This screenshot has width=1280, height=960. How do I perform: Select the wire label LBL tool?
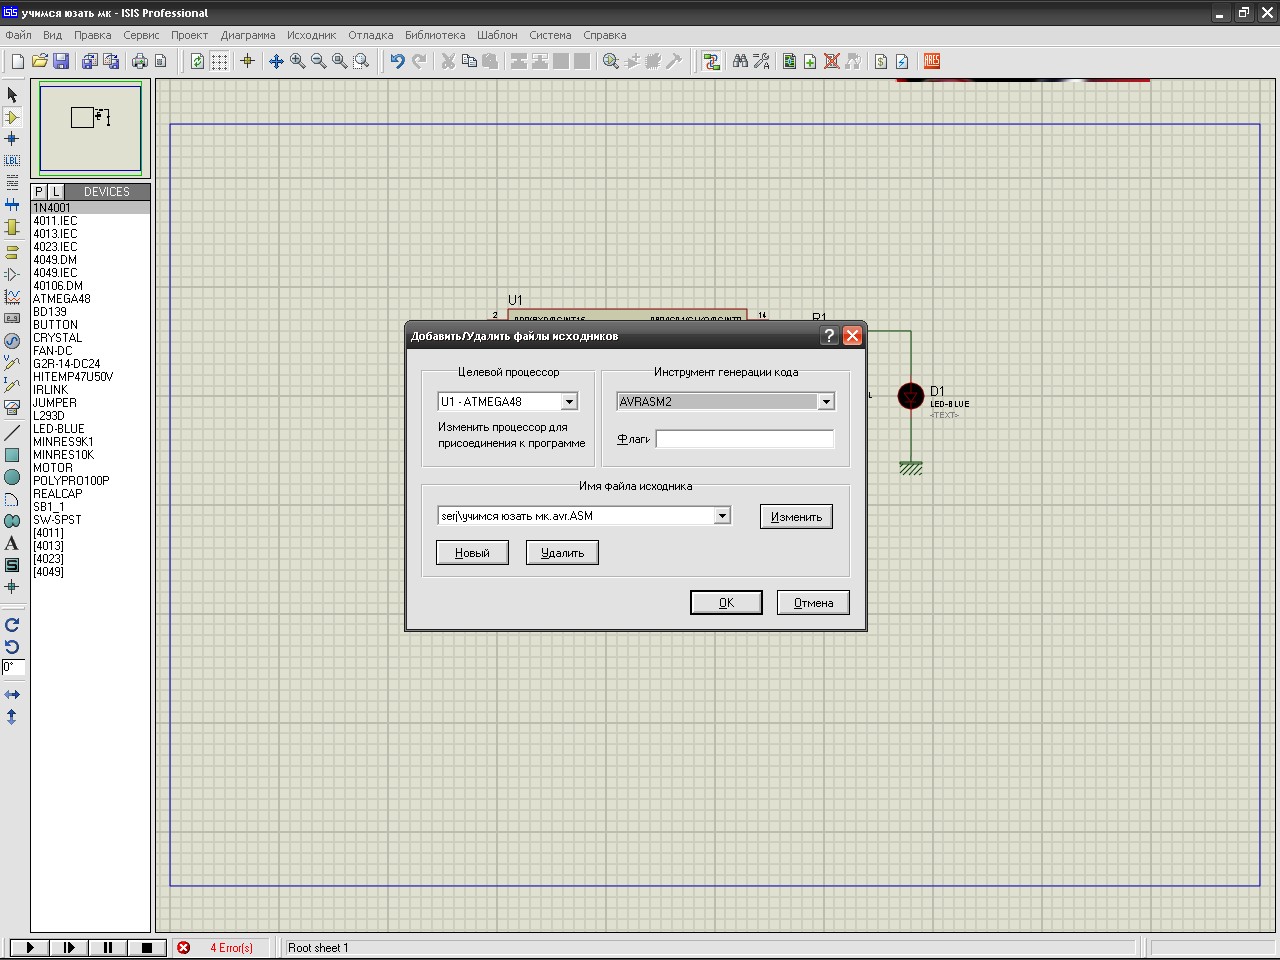click(12, 160)
